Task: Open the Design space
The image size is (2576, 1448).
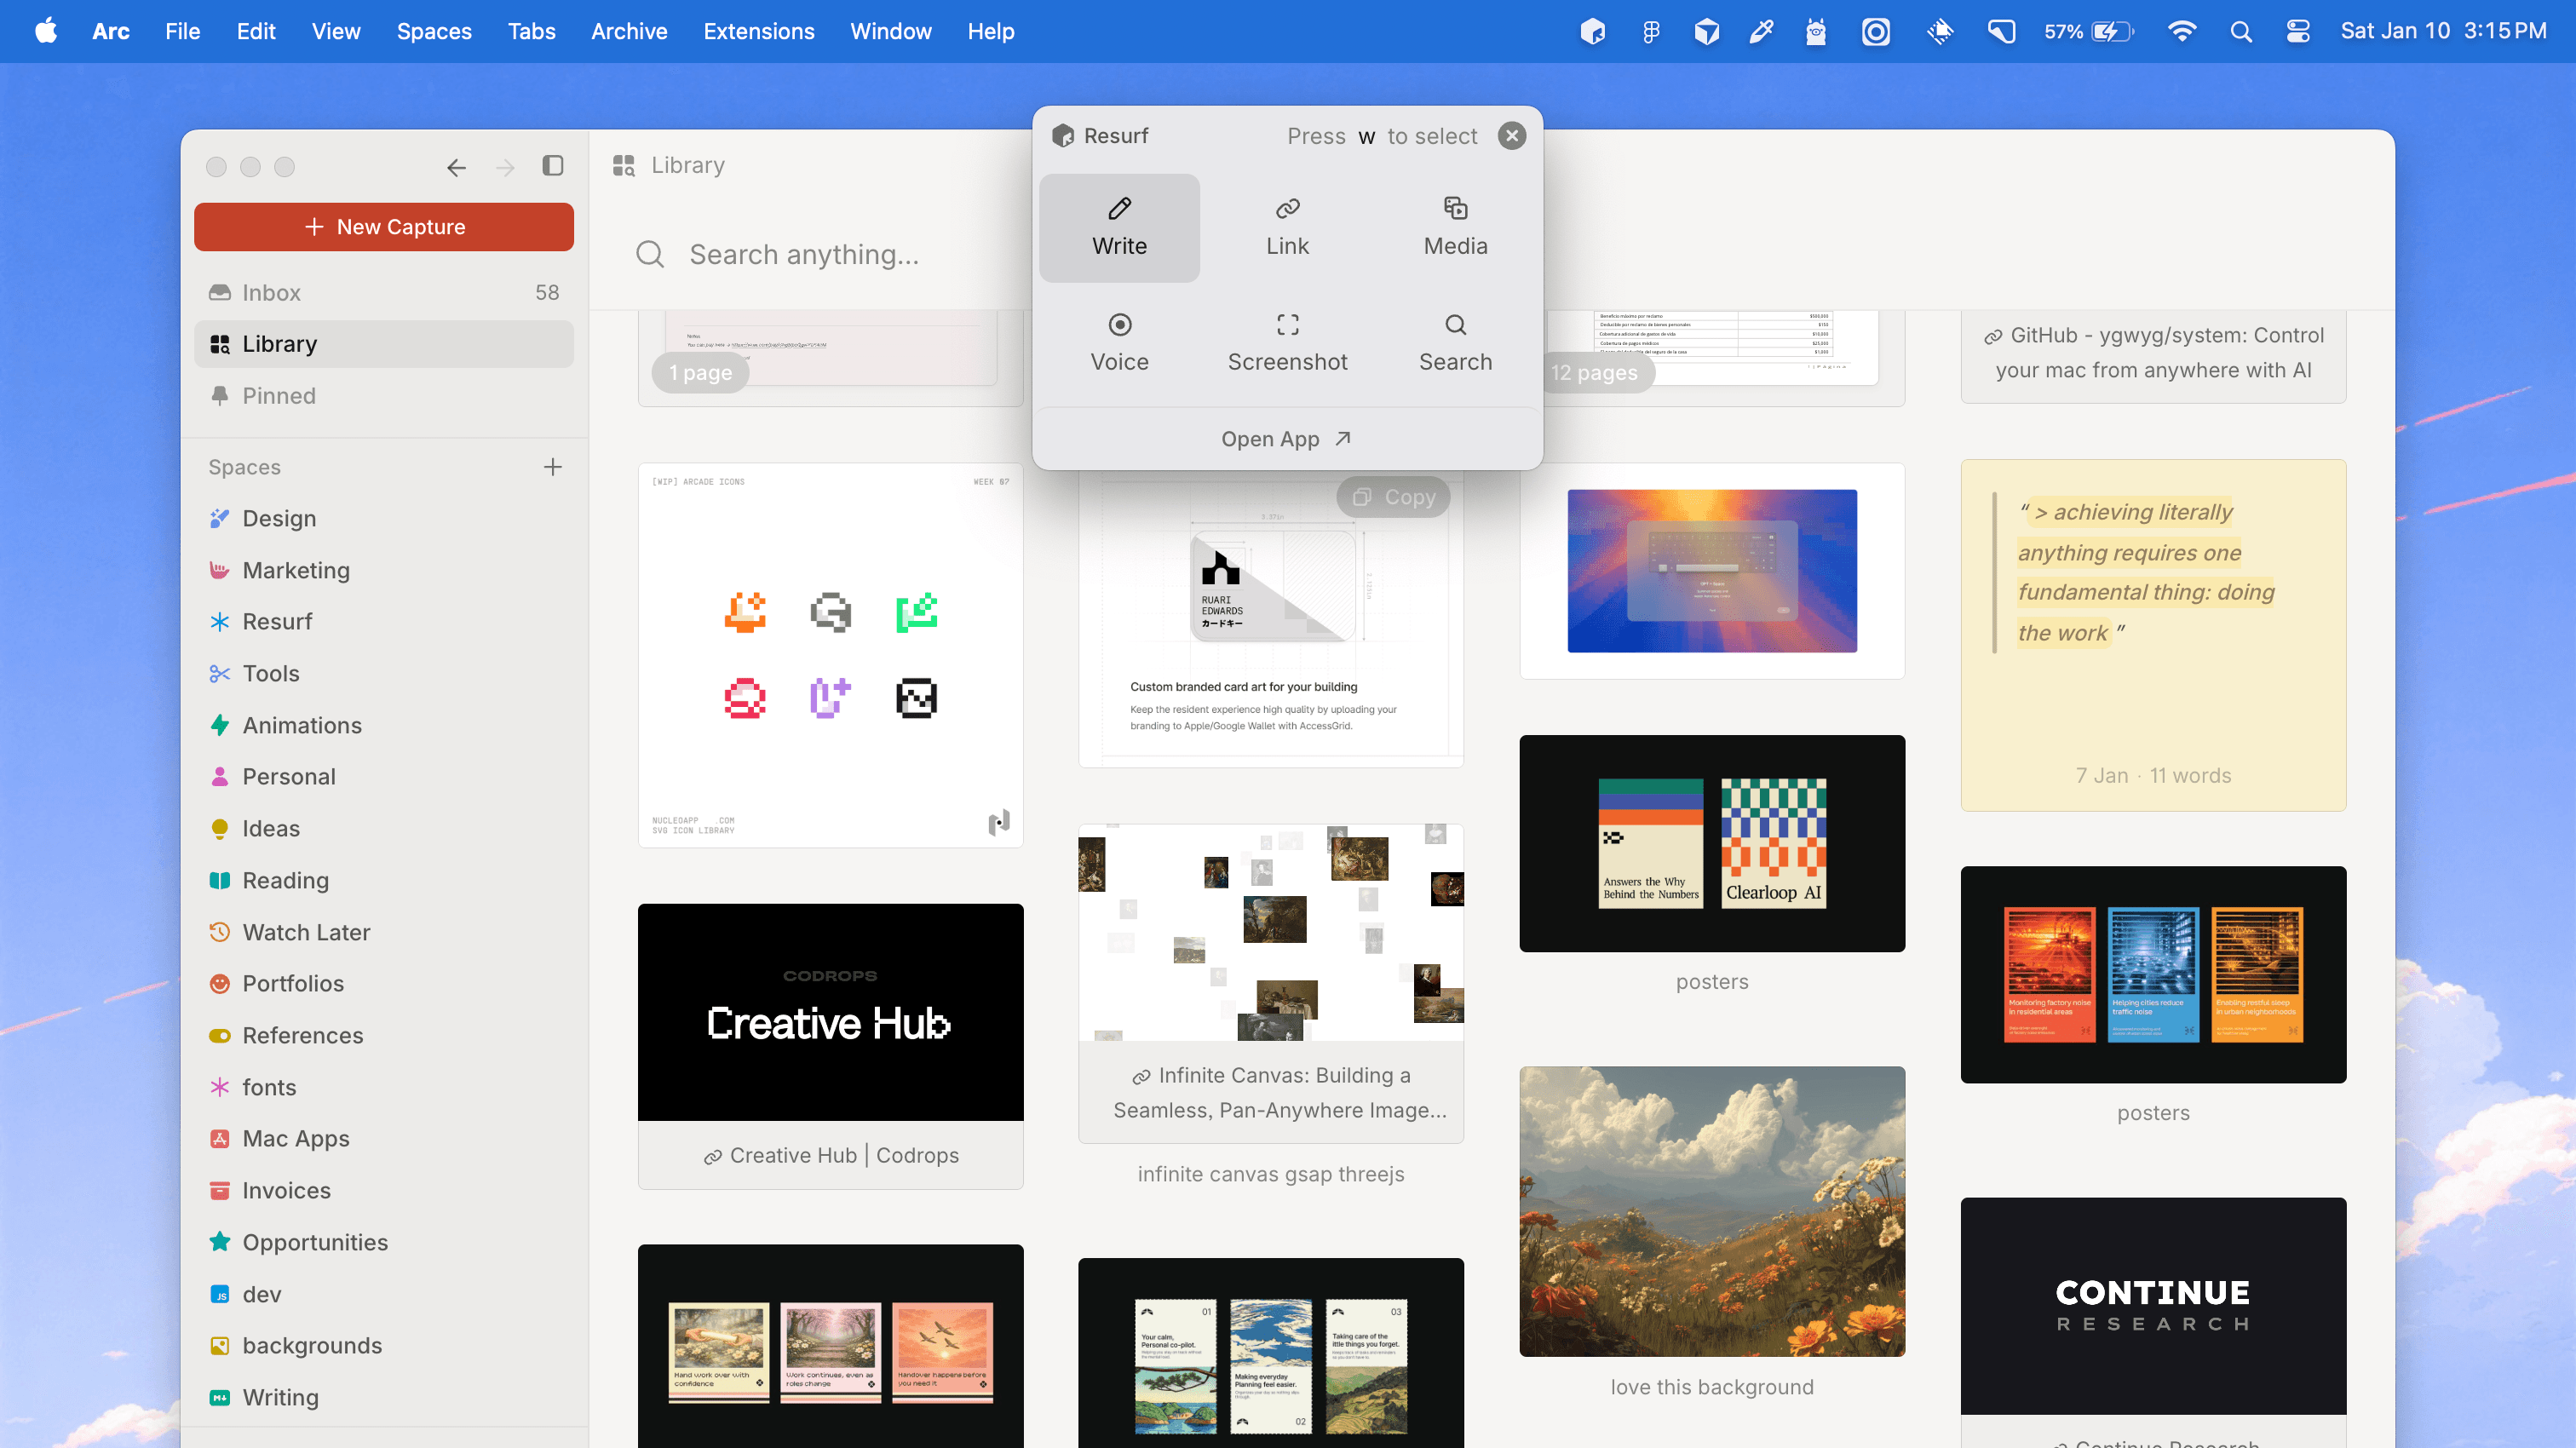Action: coord(279,518)
